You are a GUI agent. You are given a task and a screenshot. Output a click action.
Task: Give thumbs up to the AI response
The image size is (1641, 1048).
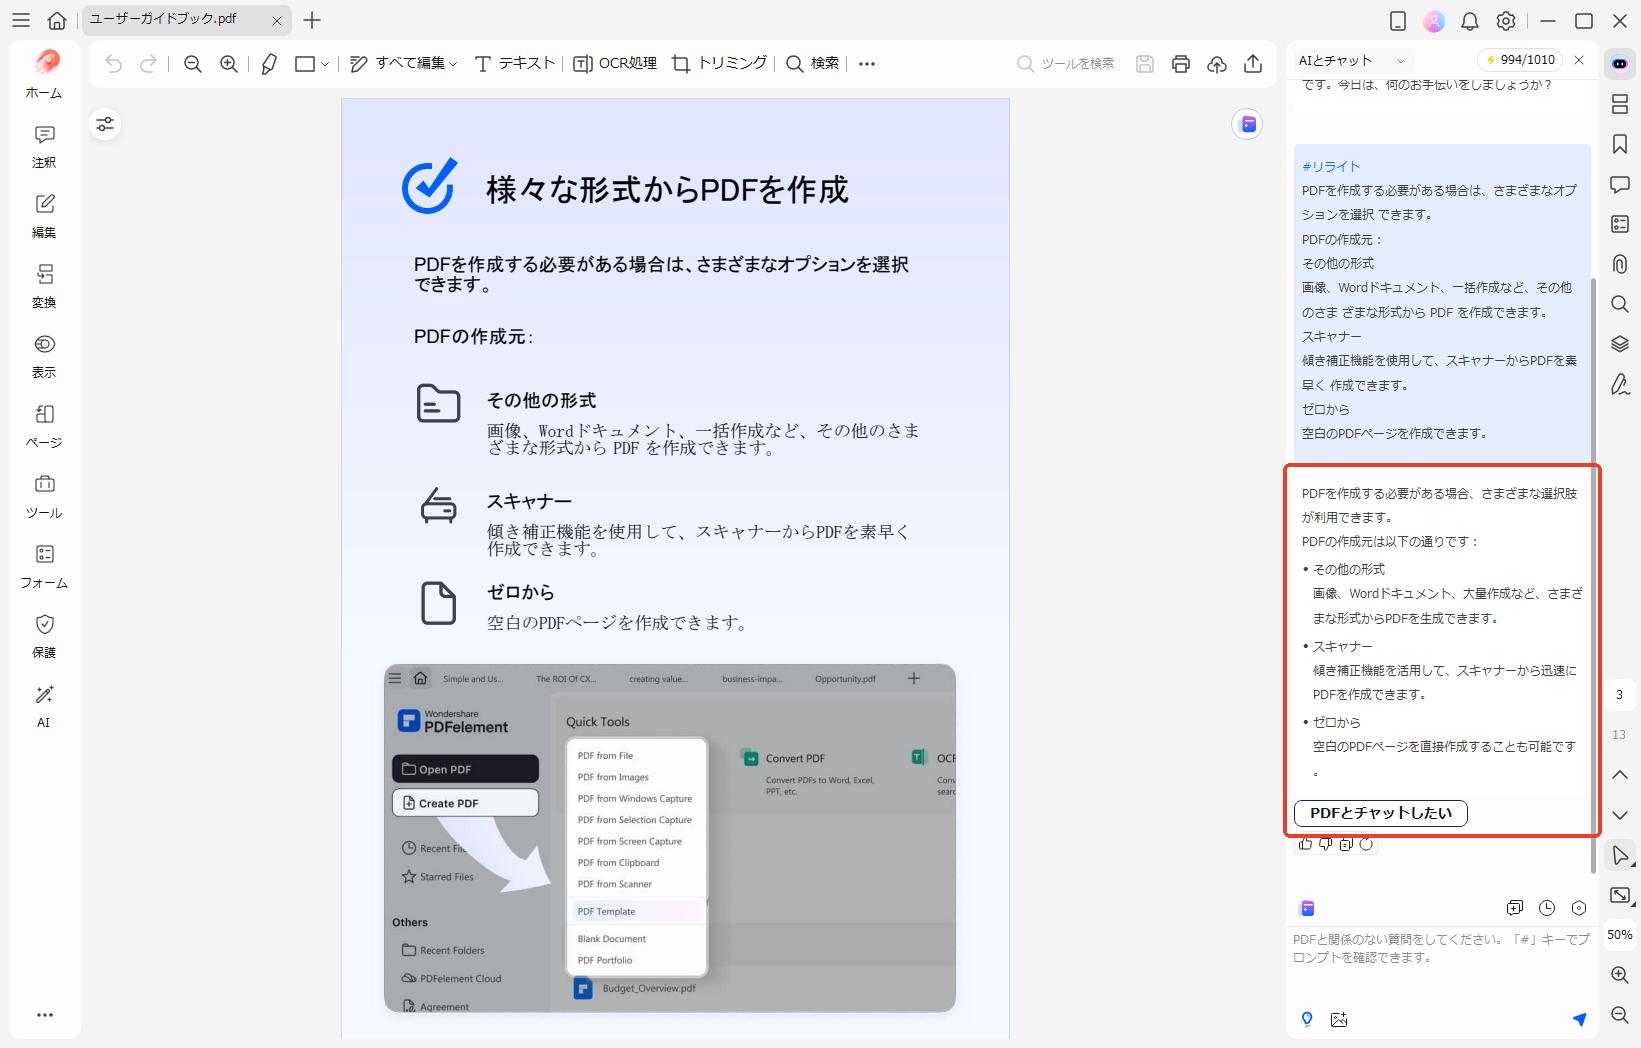tap(1305, 845)
